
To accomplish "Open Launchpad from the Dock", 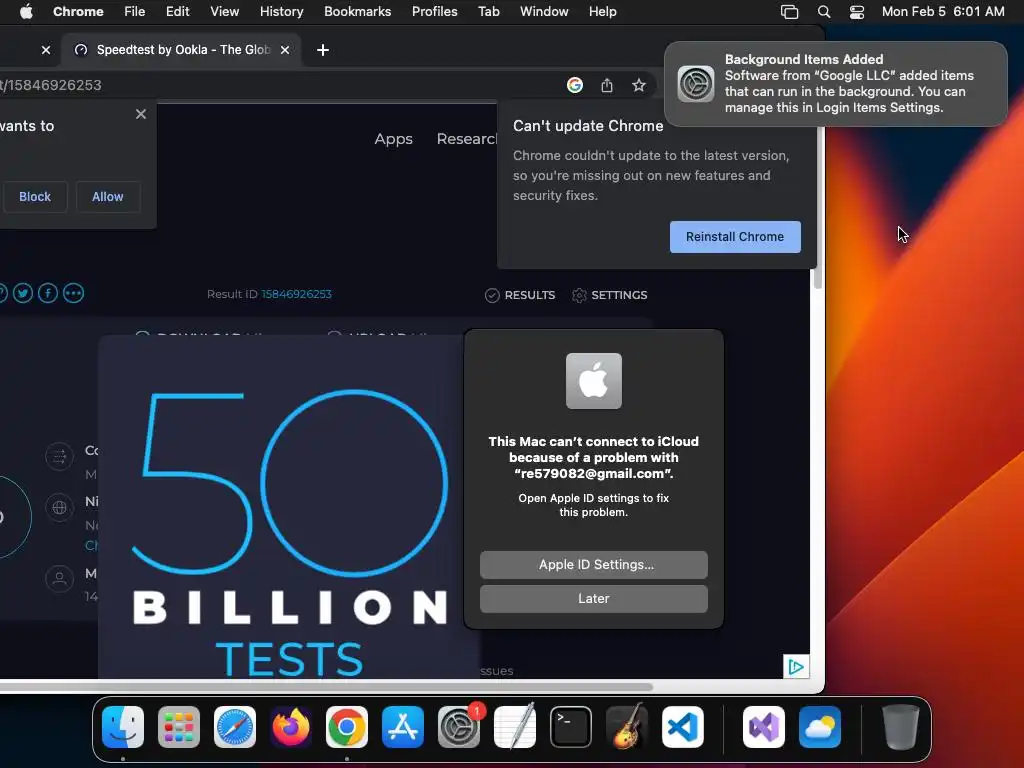I will 179,727.
